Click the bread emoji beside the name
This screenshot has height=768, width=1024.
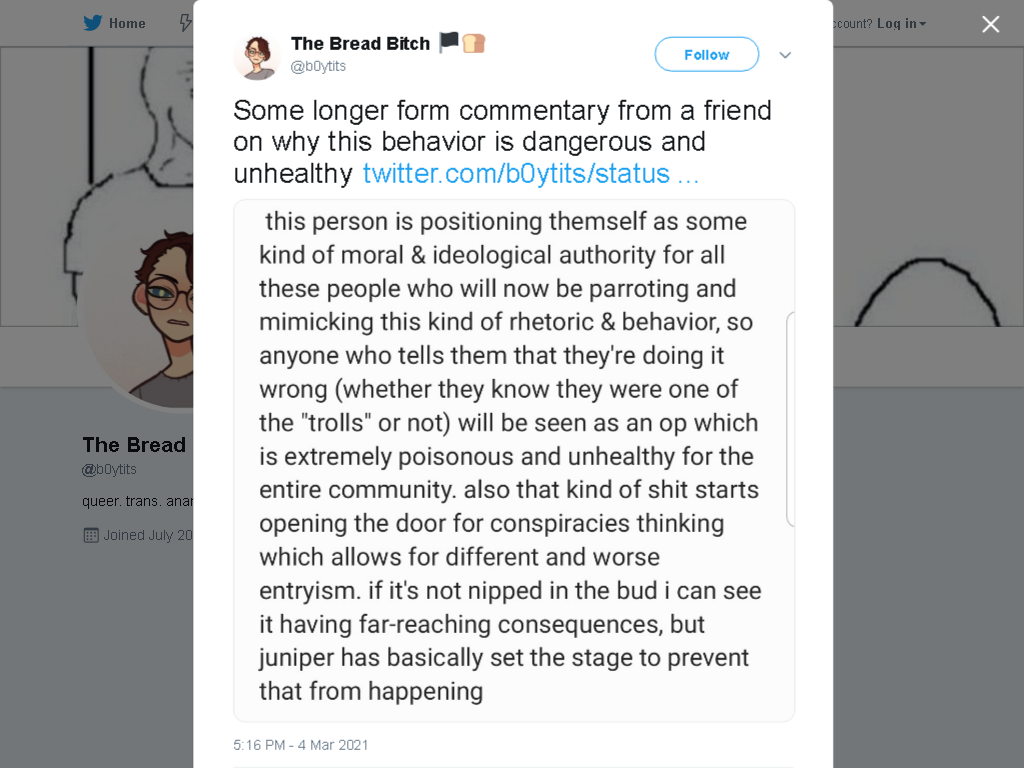(474, 43)
